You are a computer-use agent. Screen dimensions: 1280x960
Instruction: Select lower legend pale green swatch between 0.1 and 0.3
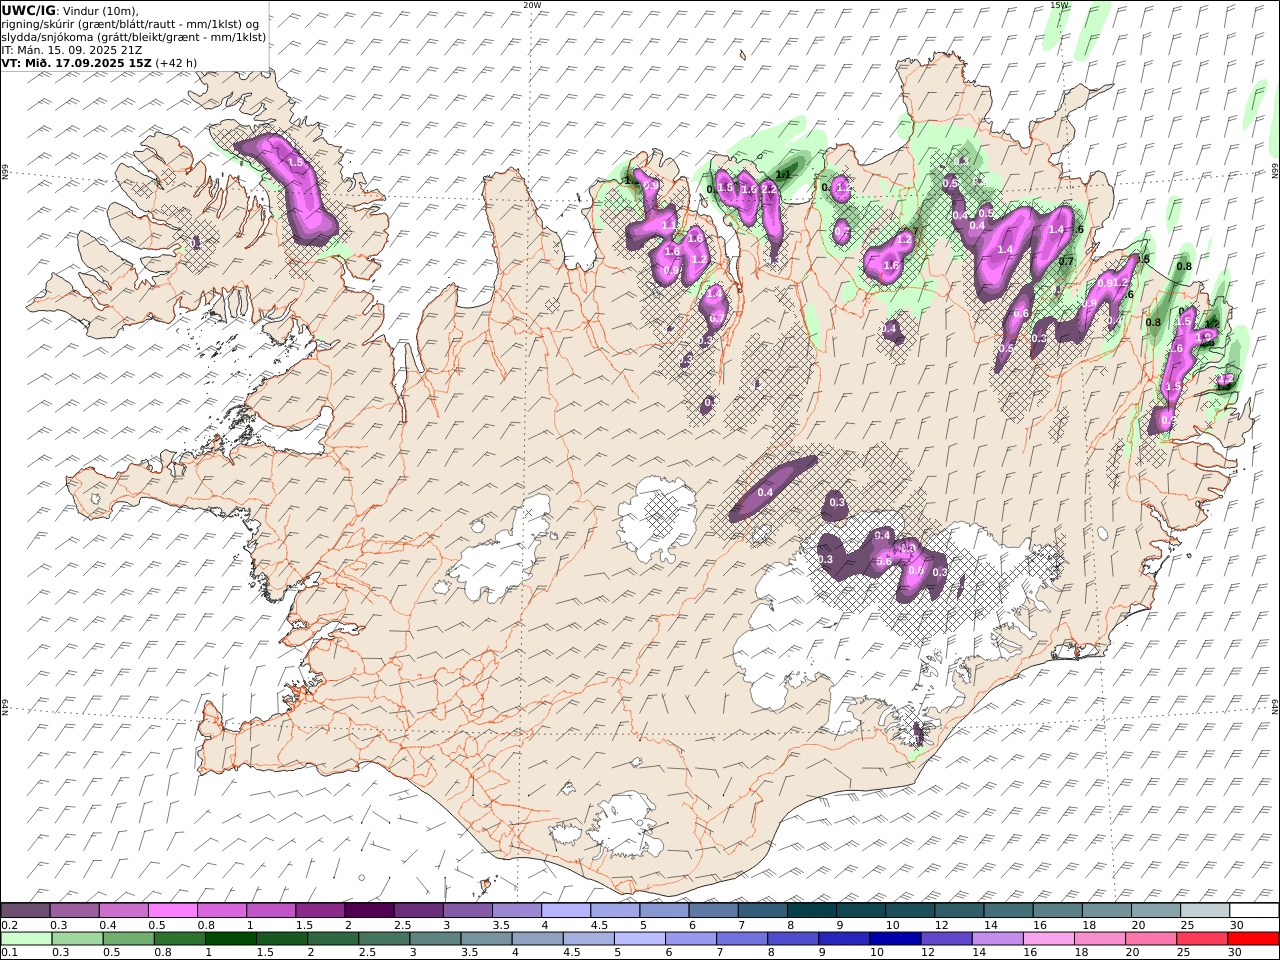click(26, 938)
